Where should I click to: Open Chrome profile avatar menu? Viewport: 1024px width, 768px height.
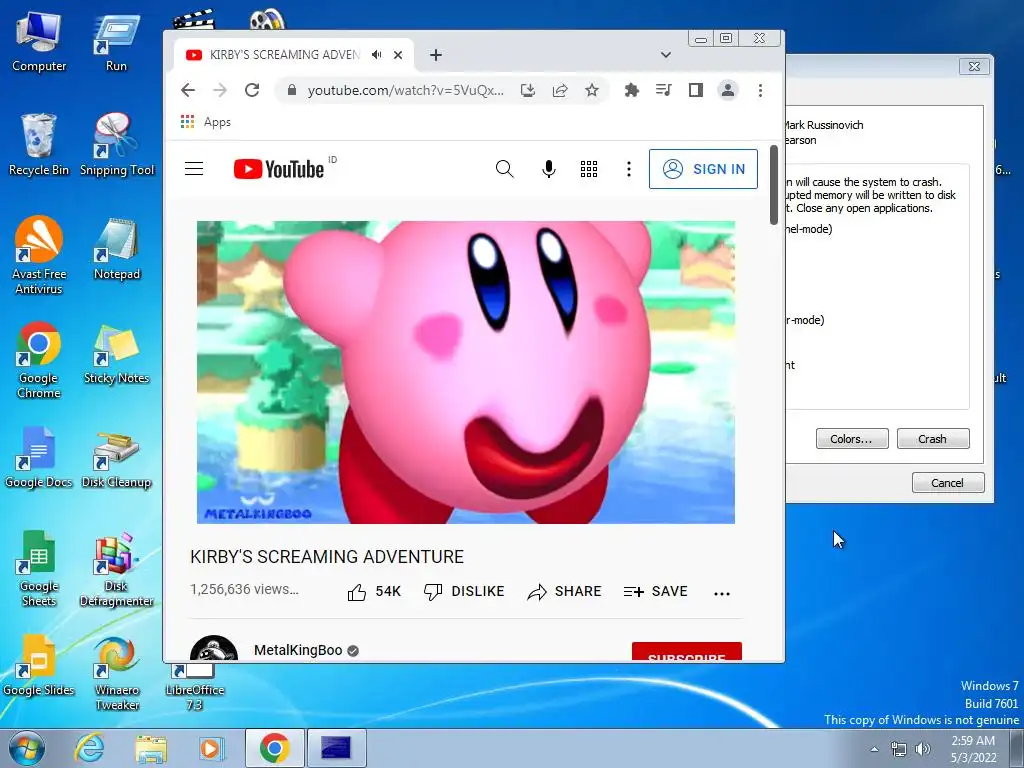point(728,90)
